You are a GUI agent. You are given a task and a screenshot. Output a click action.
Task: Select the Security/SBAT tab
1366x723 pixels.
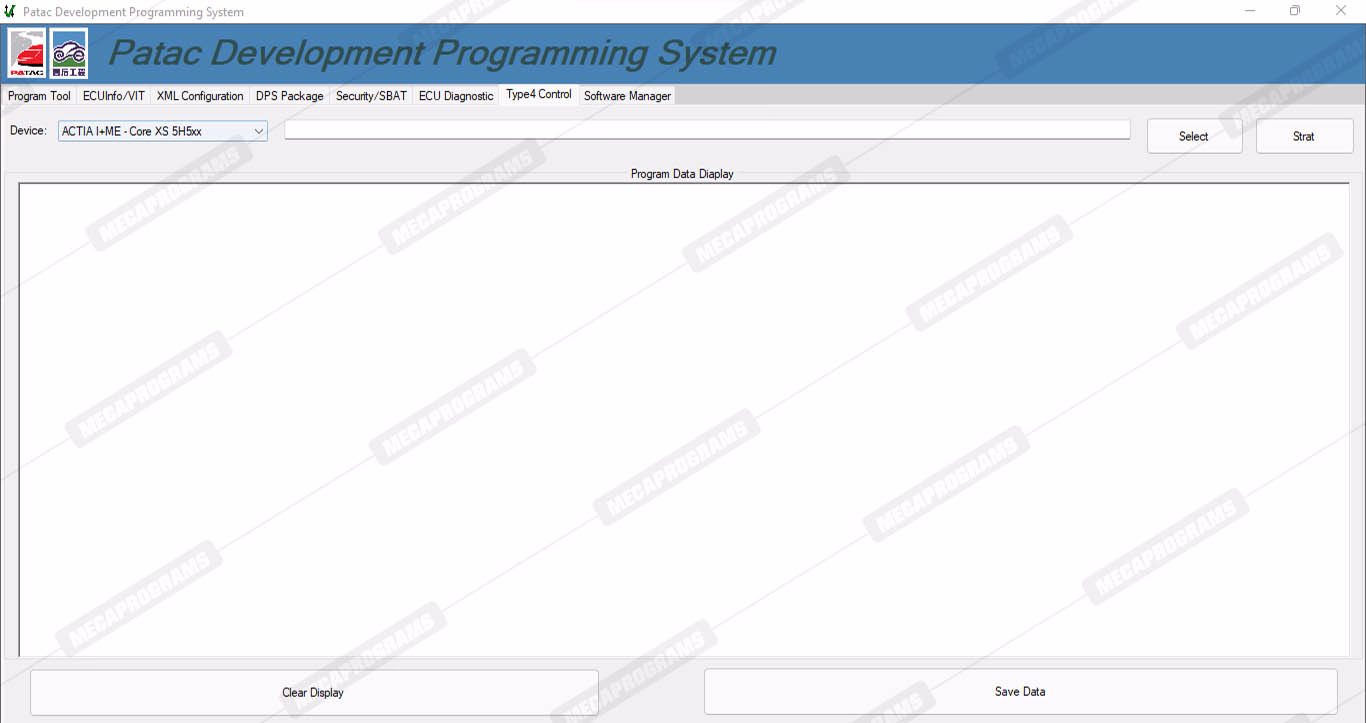tap(371, 96)
